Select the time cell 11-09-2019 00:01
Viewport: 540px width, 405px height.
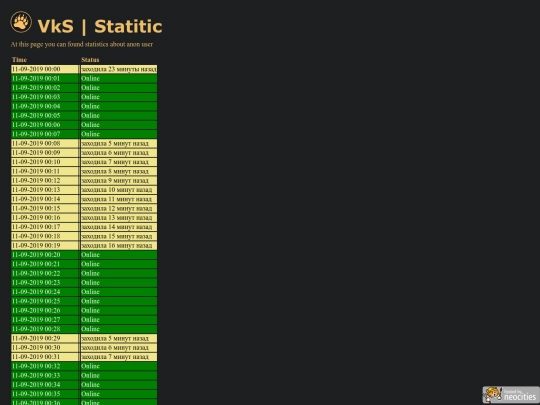(45, 78)
